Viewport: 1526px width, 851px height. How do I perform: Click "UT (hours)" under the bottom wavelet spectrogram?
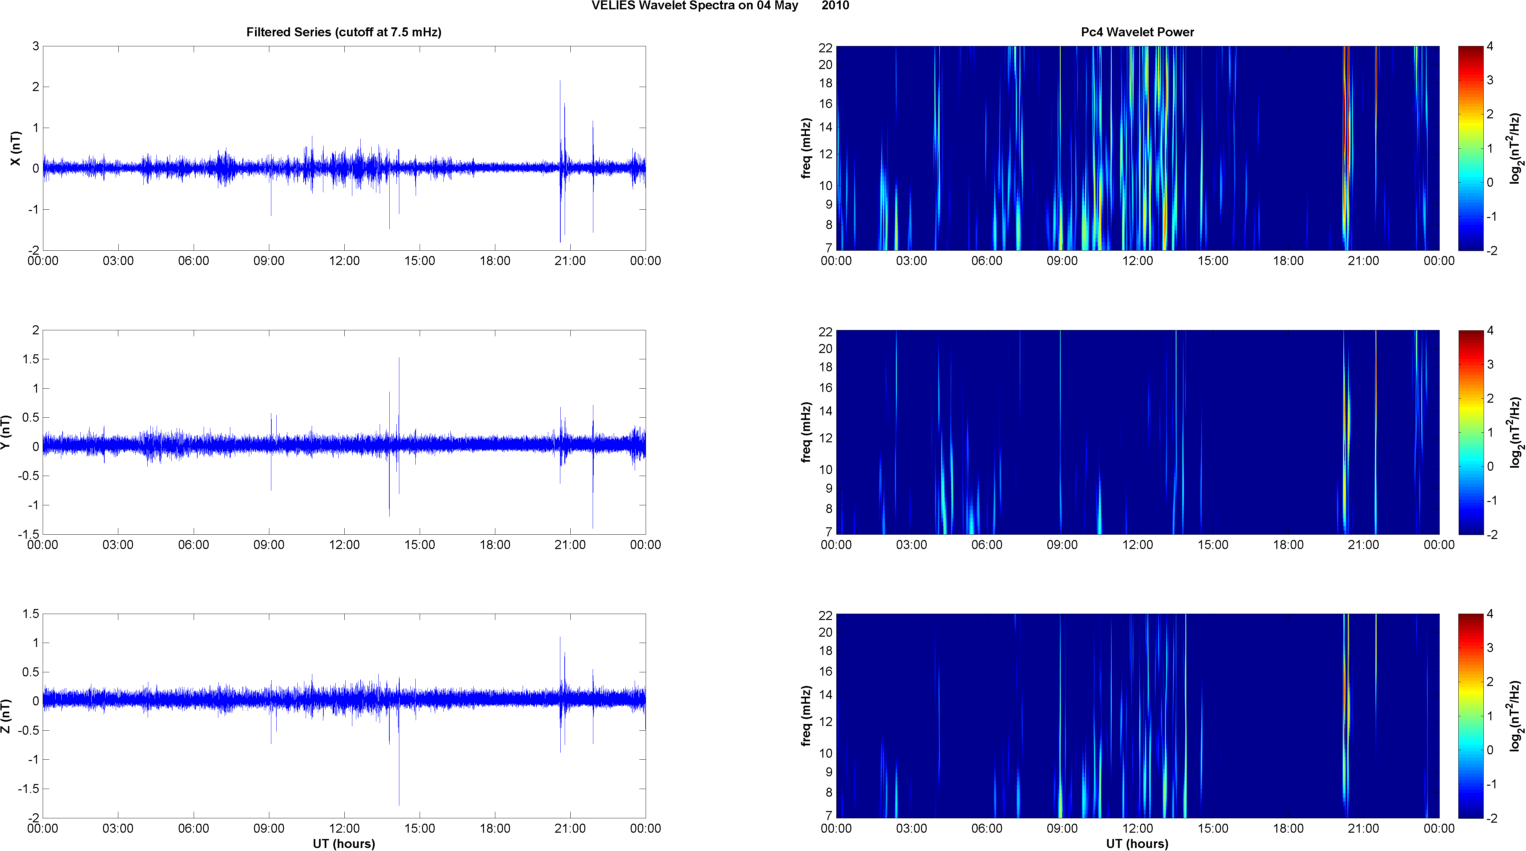point(1137,844)
